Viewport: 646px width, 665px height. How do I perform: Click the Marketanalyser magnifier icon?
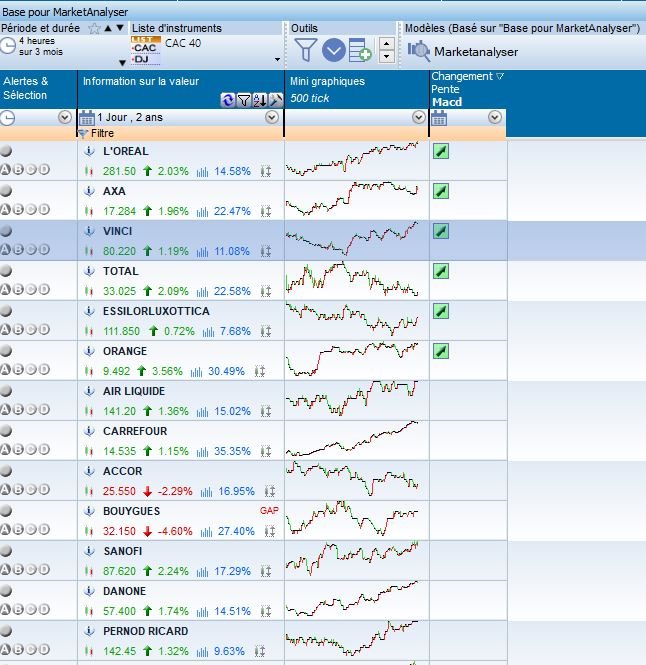[419, 51]
